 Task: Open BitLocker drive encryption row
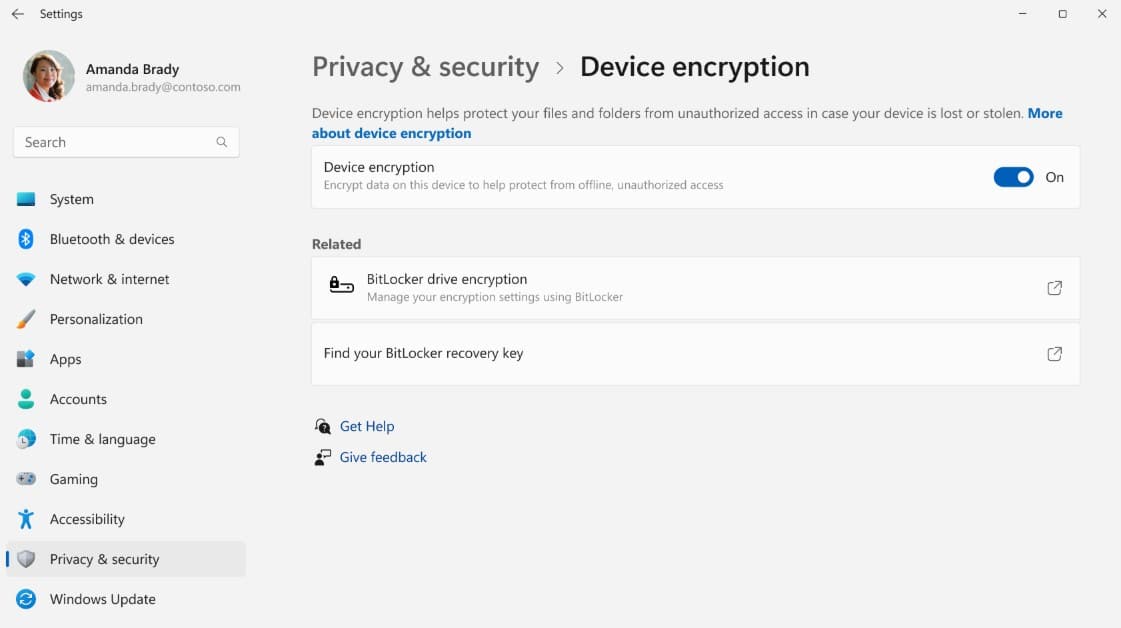click(696, 288)
